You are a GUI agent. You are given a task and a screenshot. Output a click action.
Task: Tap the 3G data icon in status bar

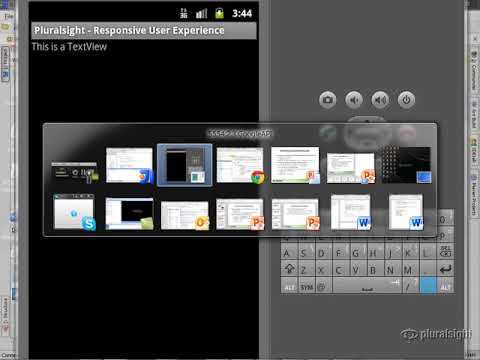pyautogui.click(x=184, y=13)
